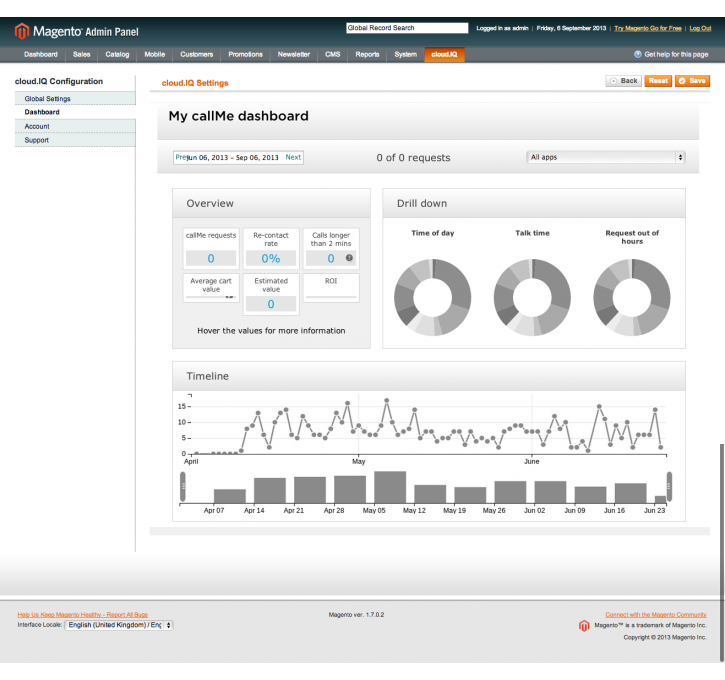Screen dimensions: 725x680
Task: Open the Reports menu
Action: (367, 55)
